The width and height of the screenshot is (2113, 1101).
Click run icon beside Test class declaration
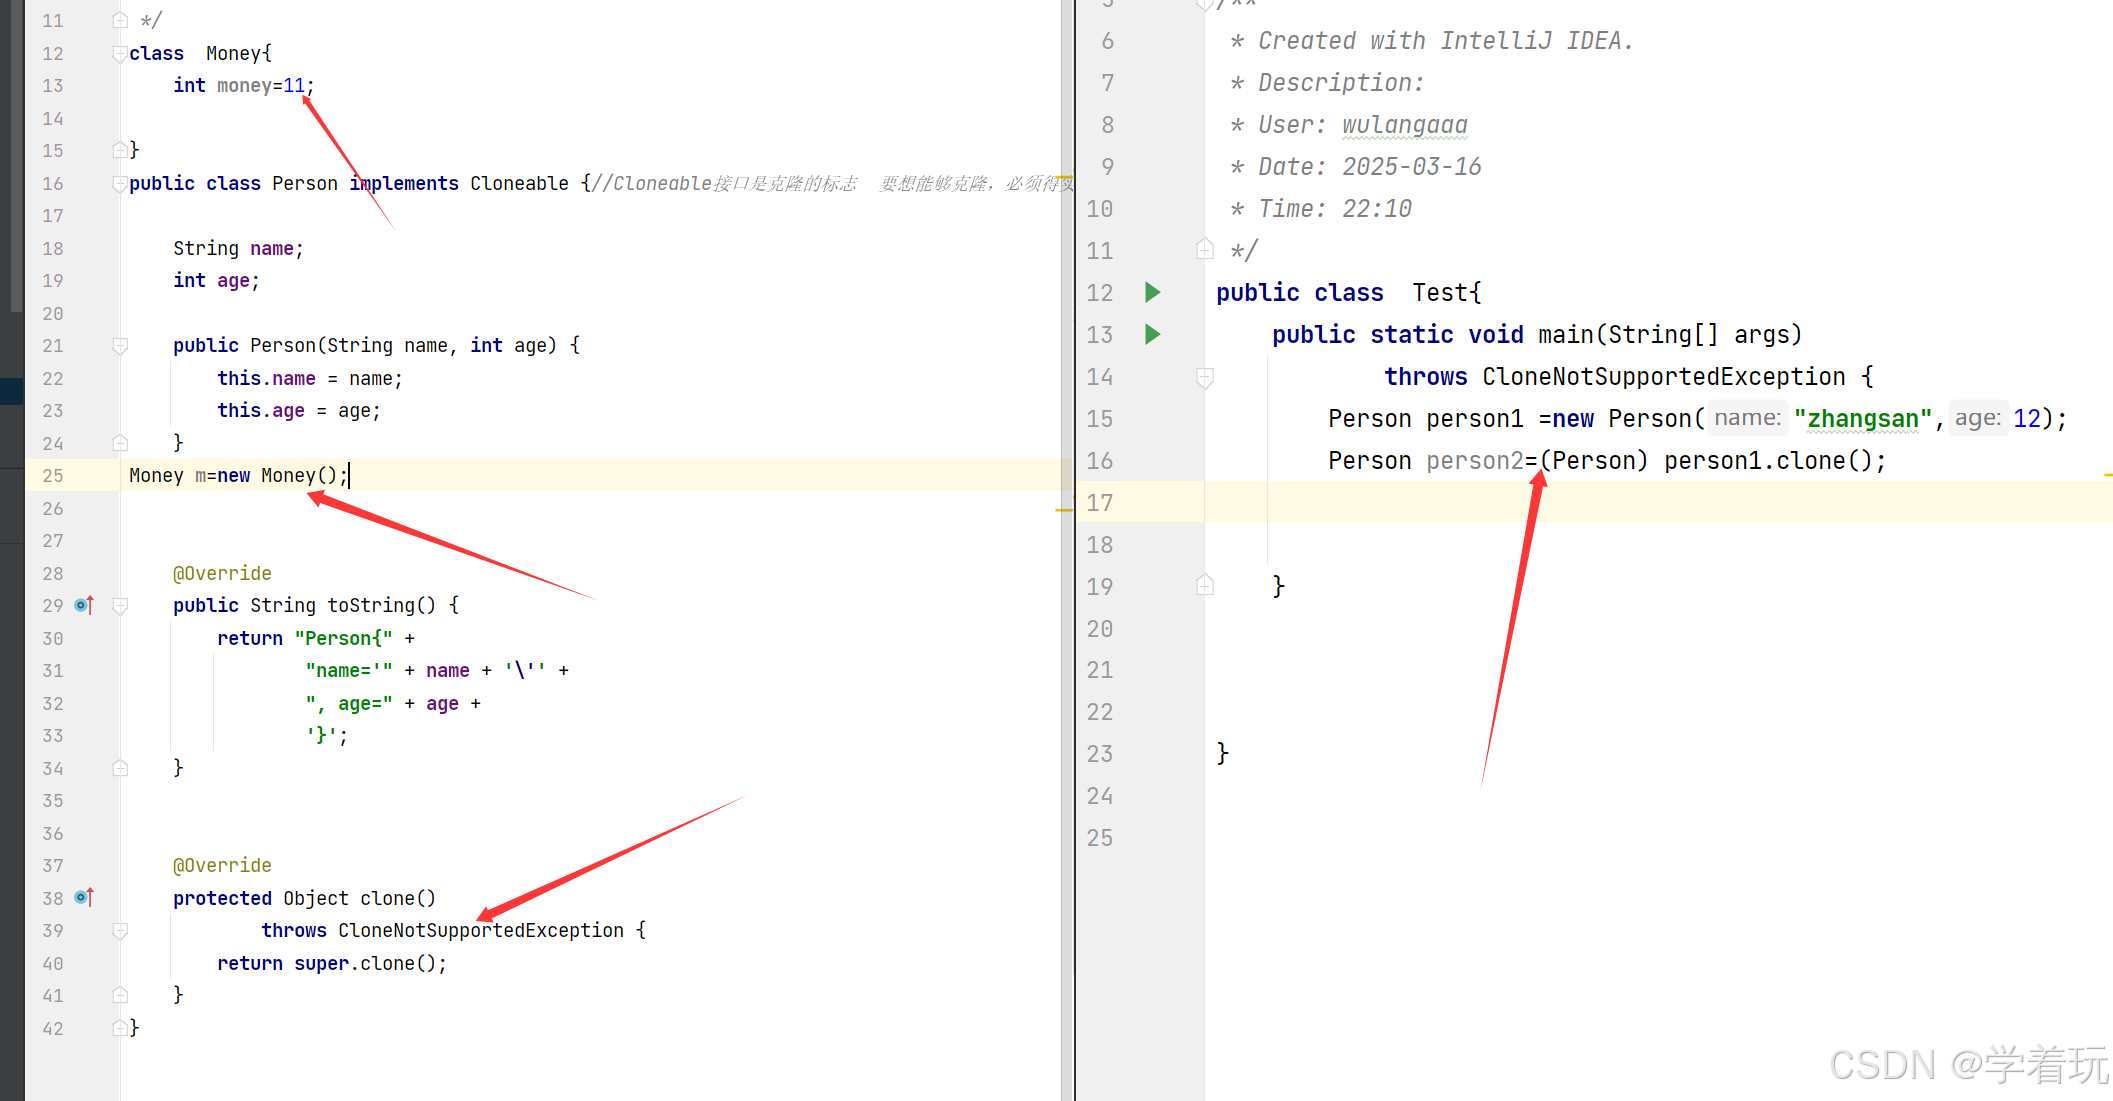tap(1152, 292)
